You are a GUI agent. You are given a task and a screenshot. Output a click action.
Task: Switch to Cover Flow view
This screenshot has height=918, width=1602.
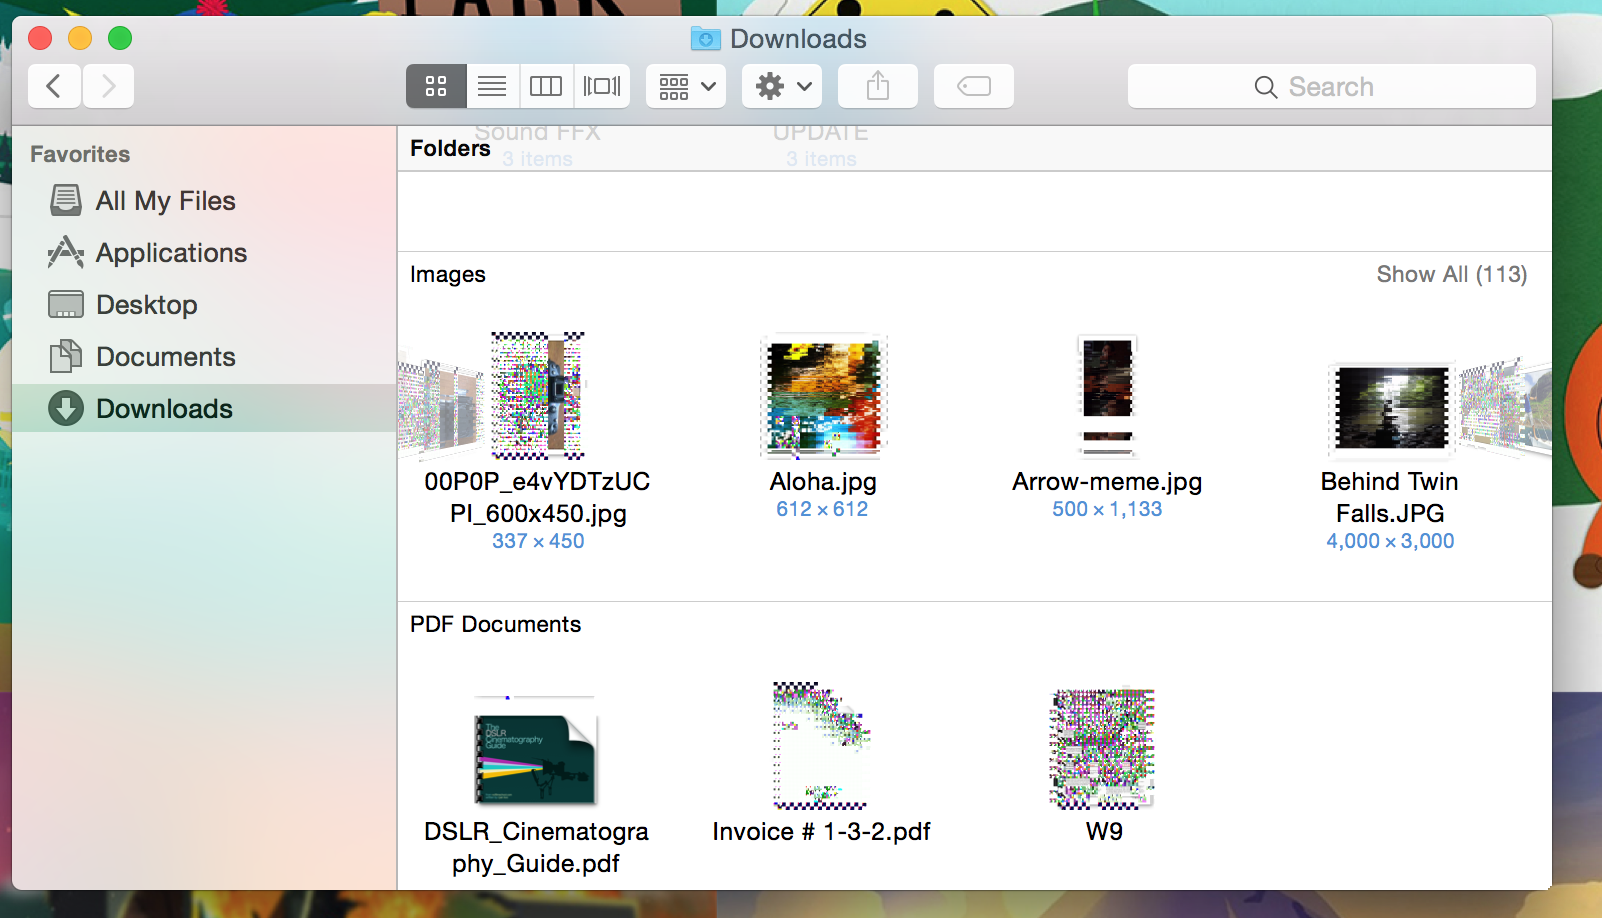(x=602, y=86)
